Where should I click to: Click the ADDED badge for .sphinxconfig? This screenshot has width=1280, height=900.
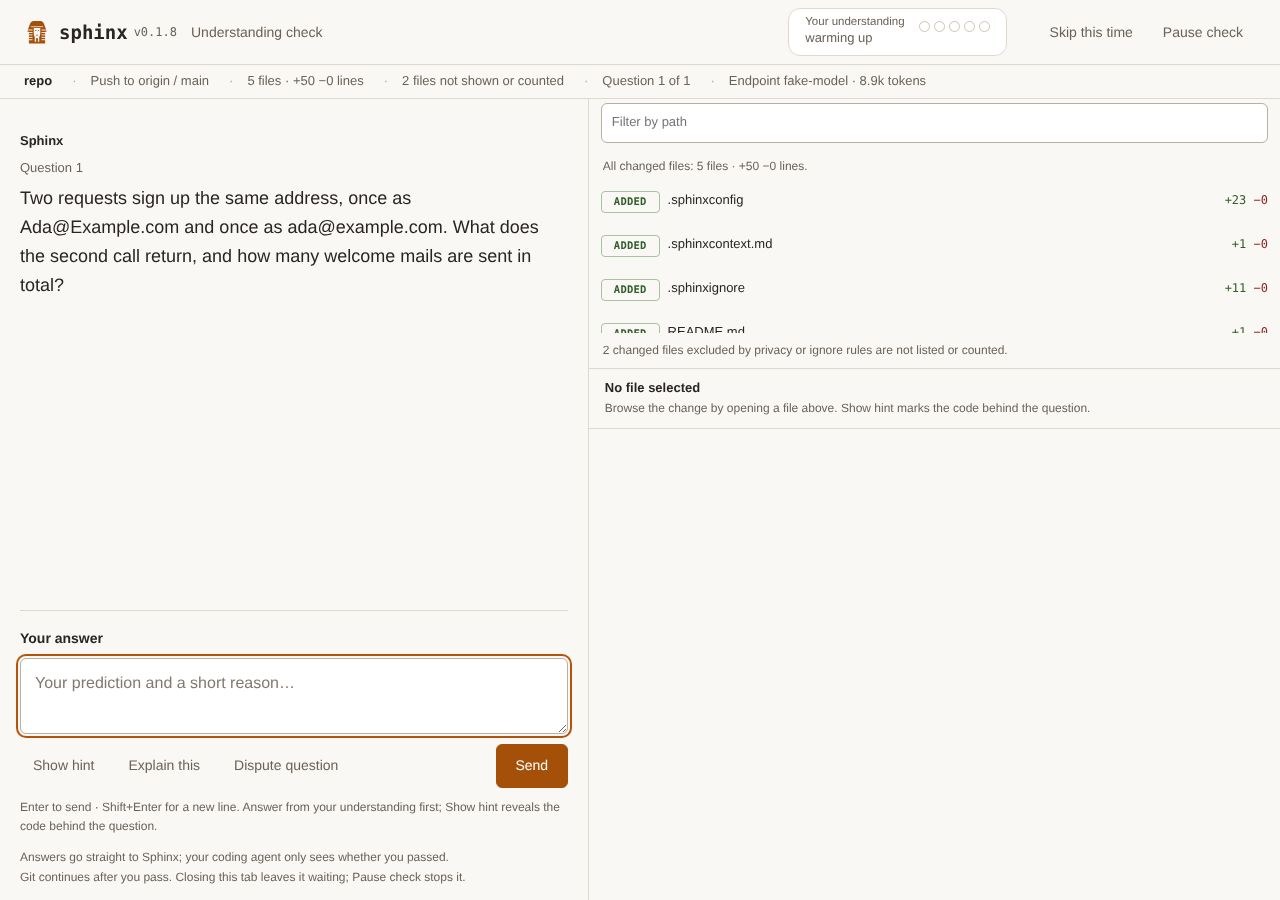click(x=630, y=202)
